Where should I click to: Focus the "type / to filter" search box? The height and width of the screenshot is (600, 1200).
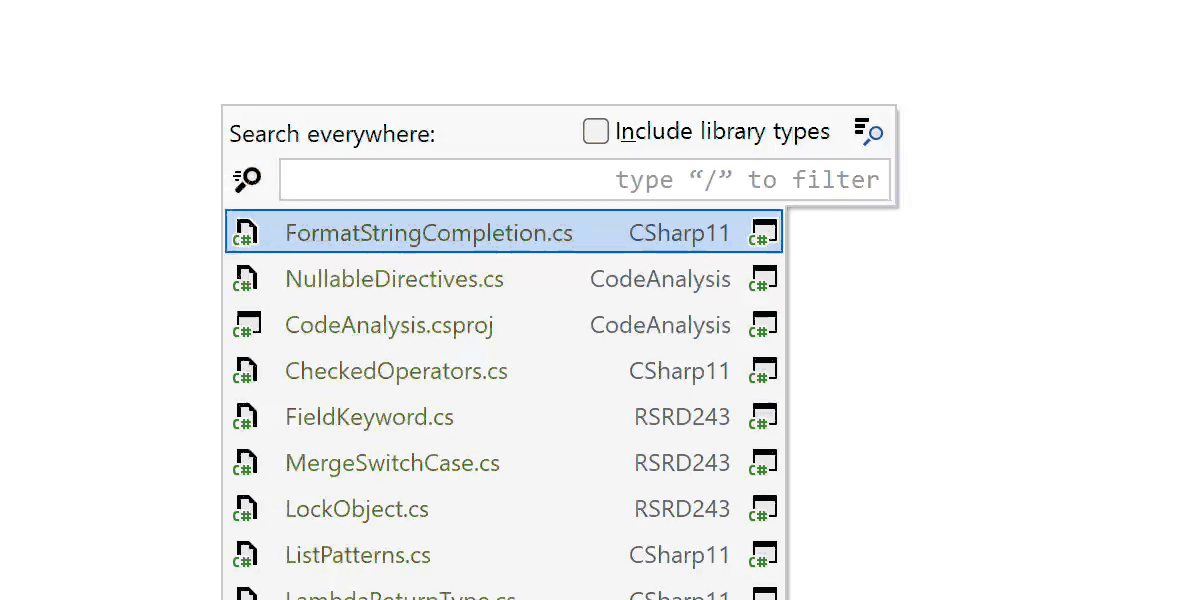click(584, 180)
